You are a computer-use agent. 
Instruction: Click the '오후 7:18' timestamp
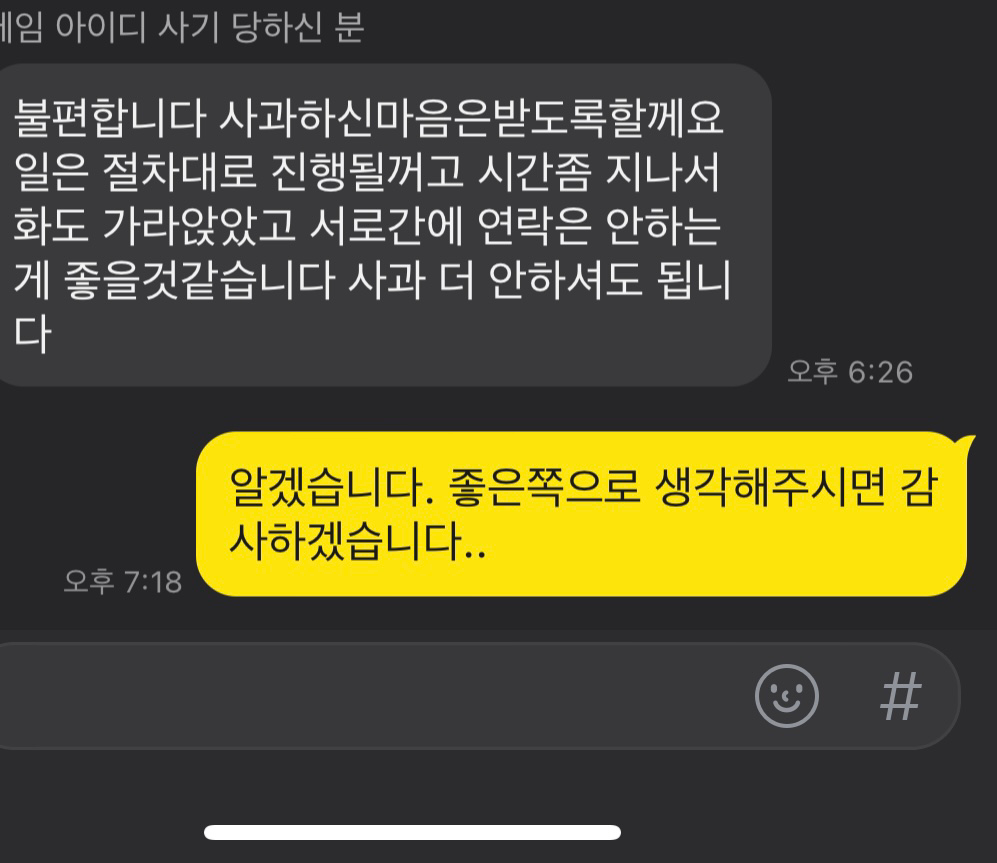click(x=123, y=581)
